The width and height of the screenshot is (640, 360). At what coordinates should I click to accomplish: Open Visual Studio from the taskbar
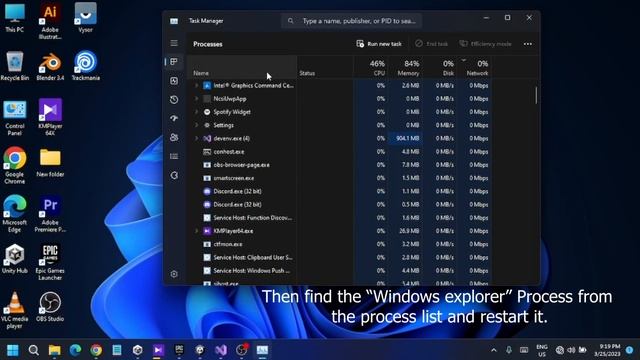[x=221, y=350]
